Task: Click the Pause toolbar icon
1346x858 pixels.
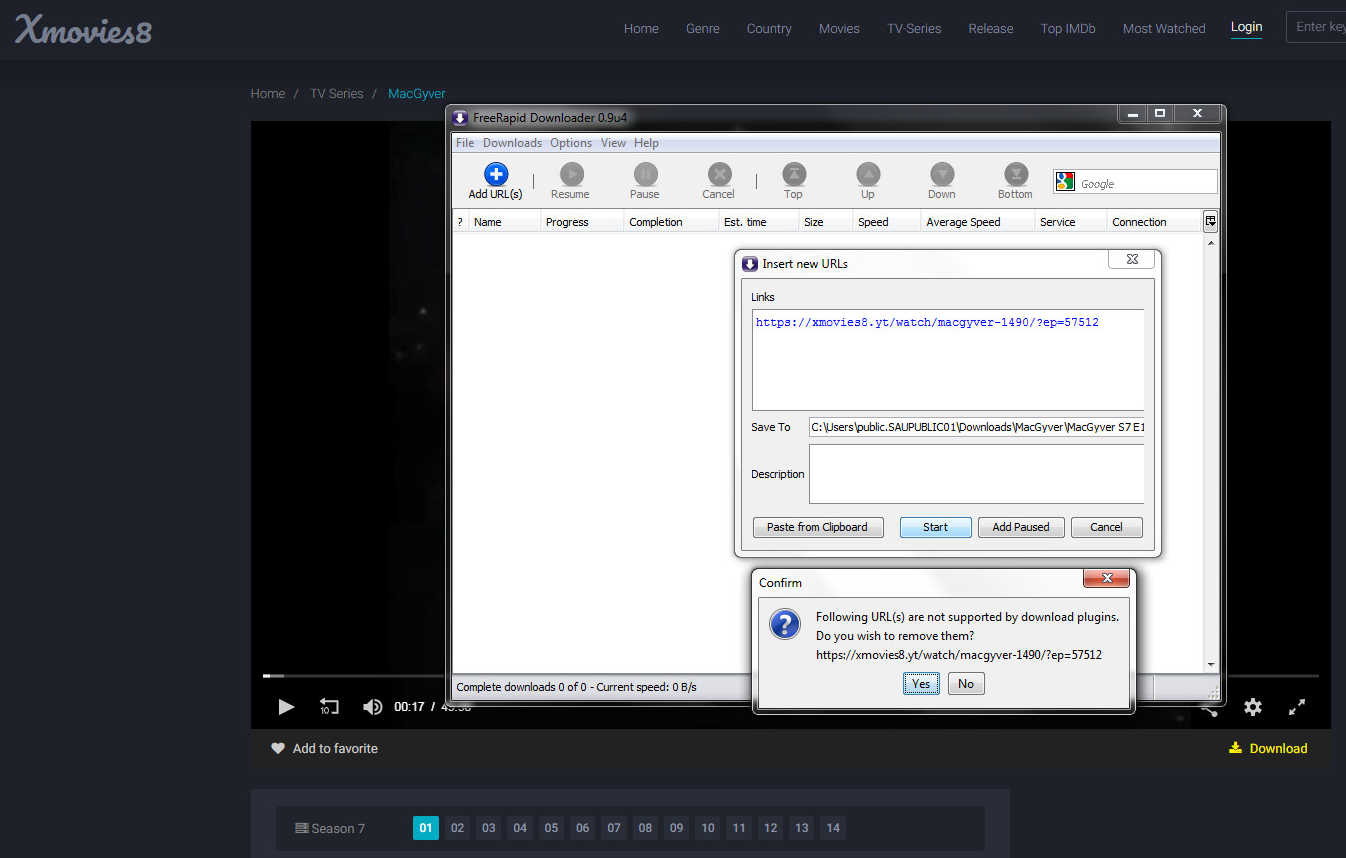Action: 645,174
